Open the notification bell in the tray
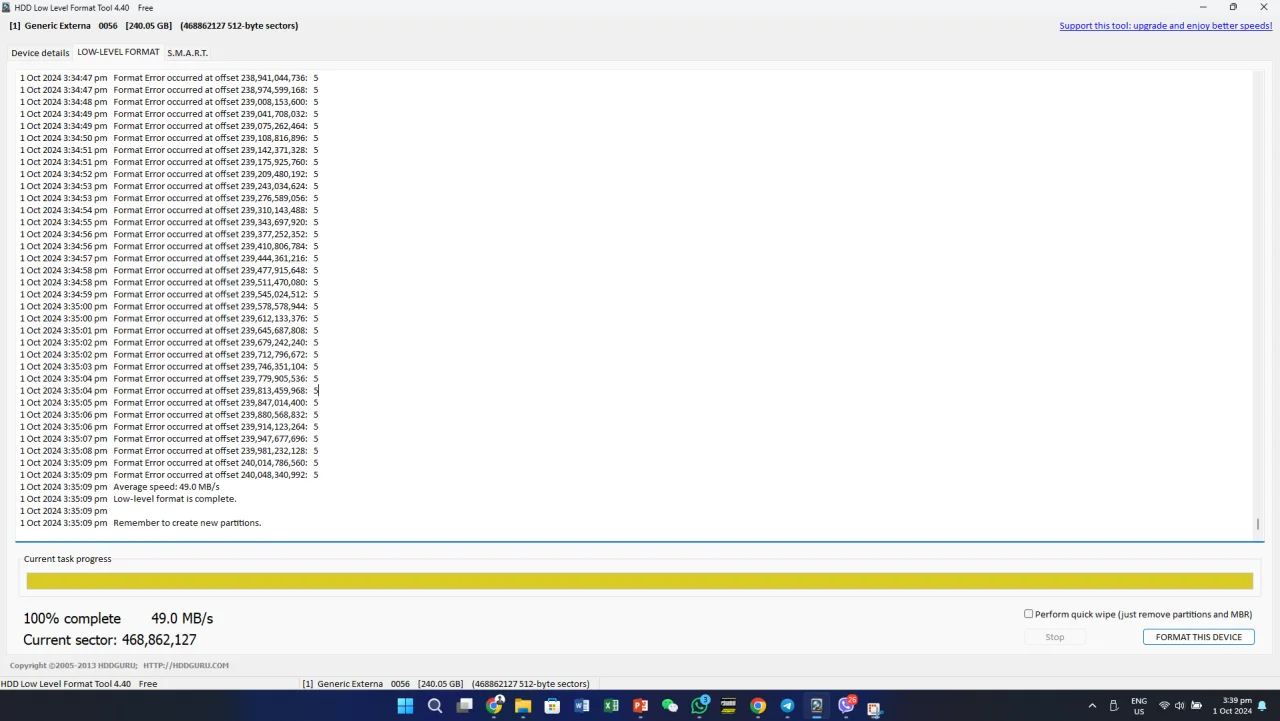Viewport: 1280px width, 721px height. 1262,706
